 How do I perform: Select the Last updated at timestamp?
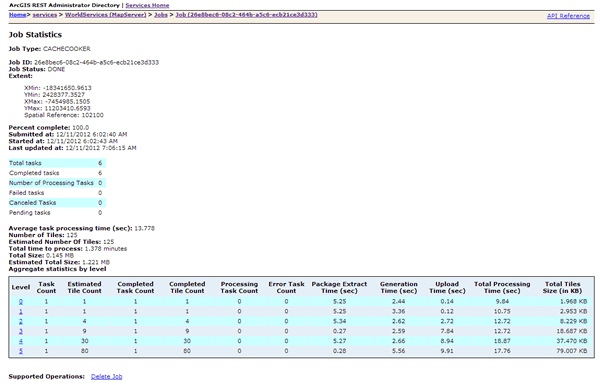(x=101, y=148)
